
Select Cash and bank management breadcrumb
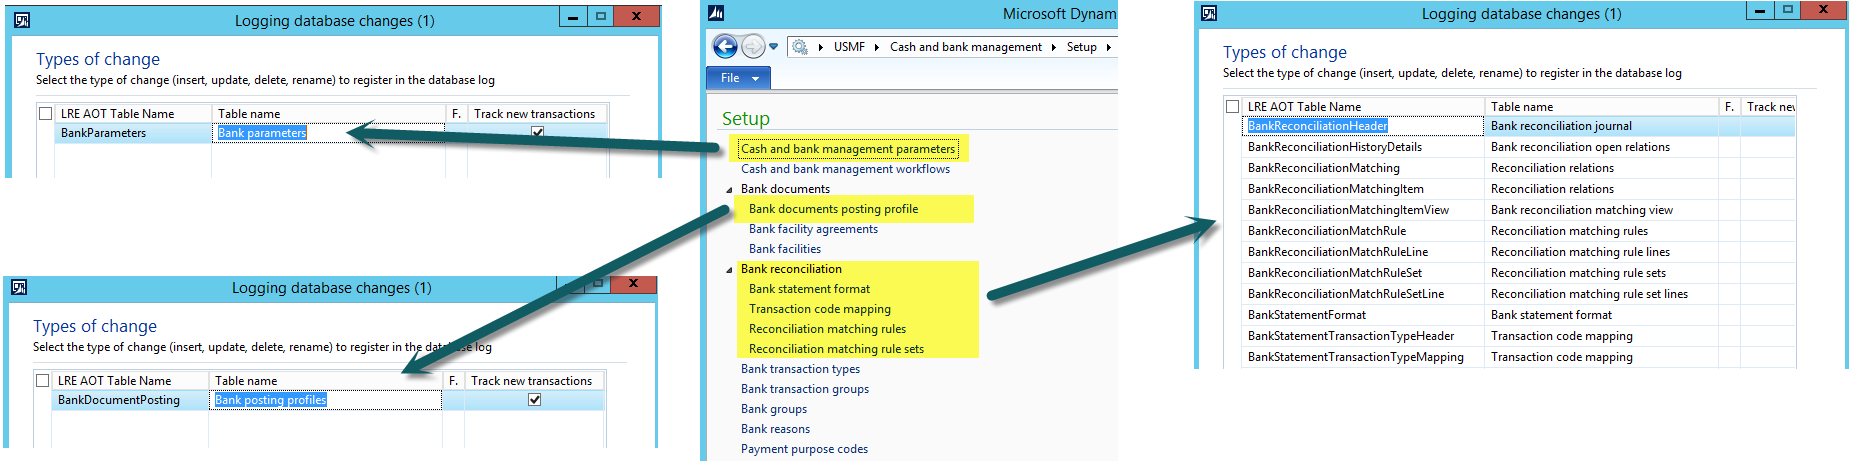(x=965, y=47)
